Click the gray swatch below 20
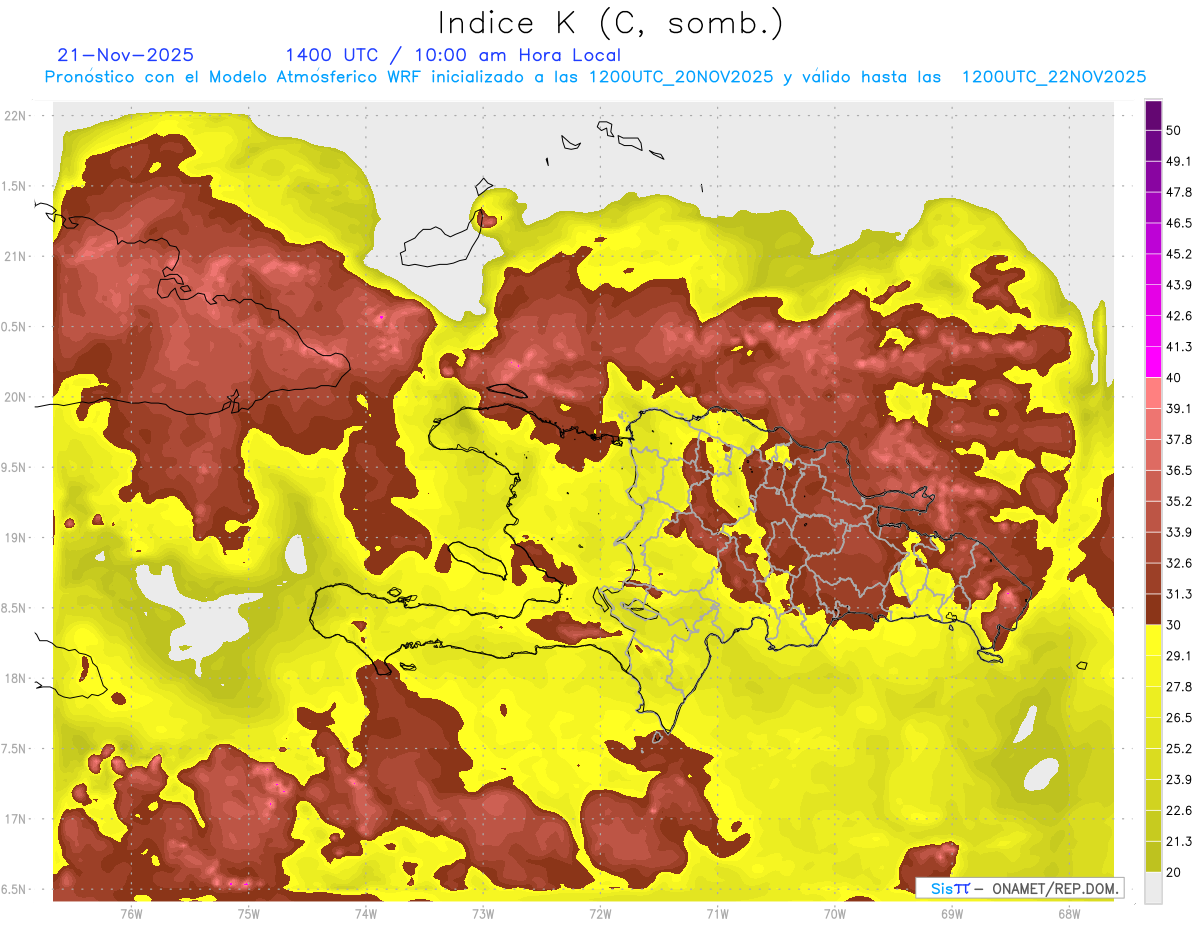 tap(1153, 887)
